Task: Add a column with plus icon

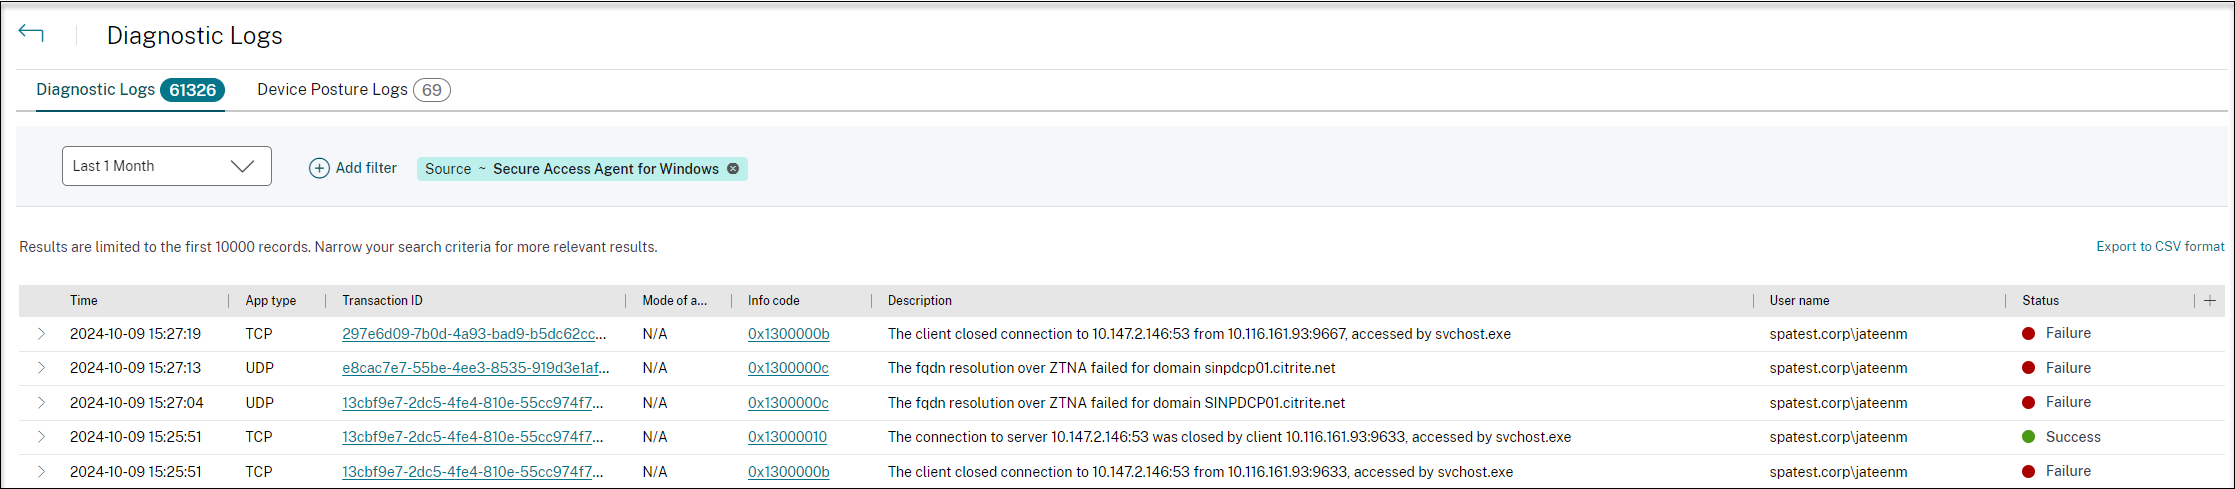Action: click(2210, 300)
